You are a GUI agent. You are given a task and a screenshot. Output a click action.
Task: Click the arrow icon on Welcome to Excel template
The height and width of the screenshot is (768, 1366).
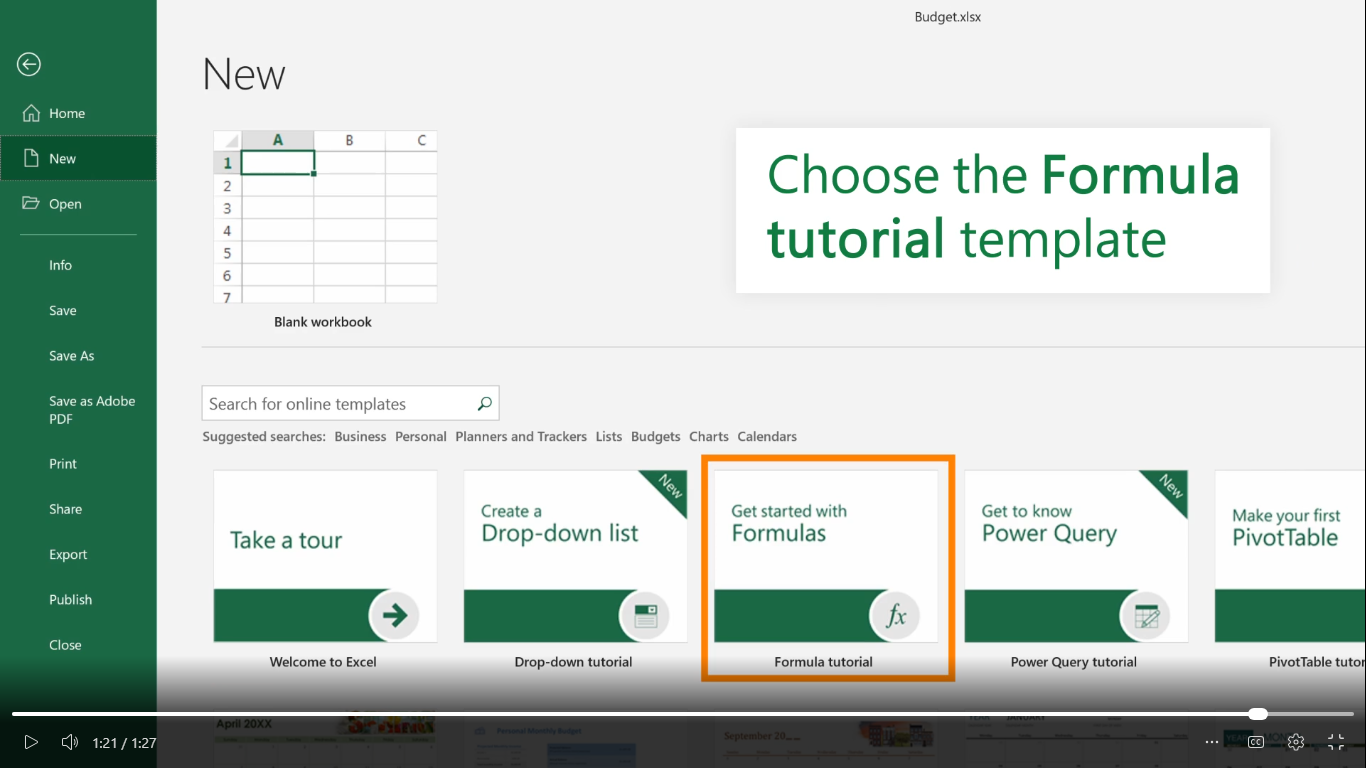(396, 617)
